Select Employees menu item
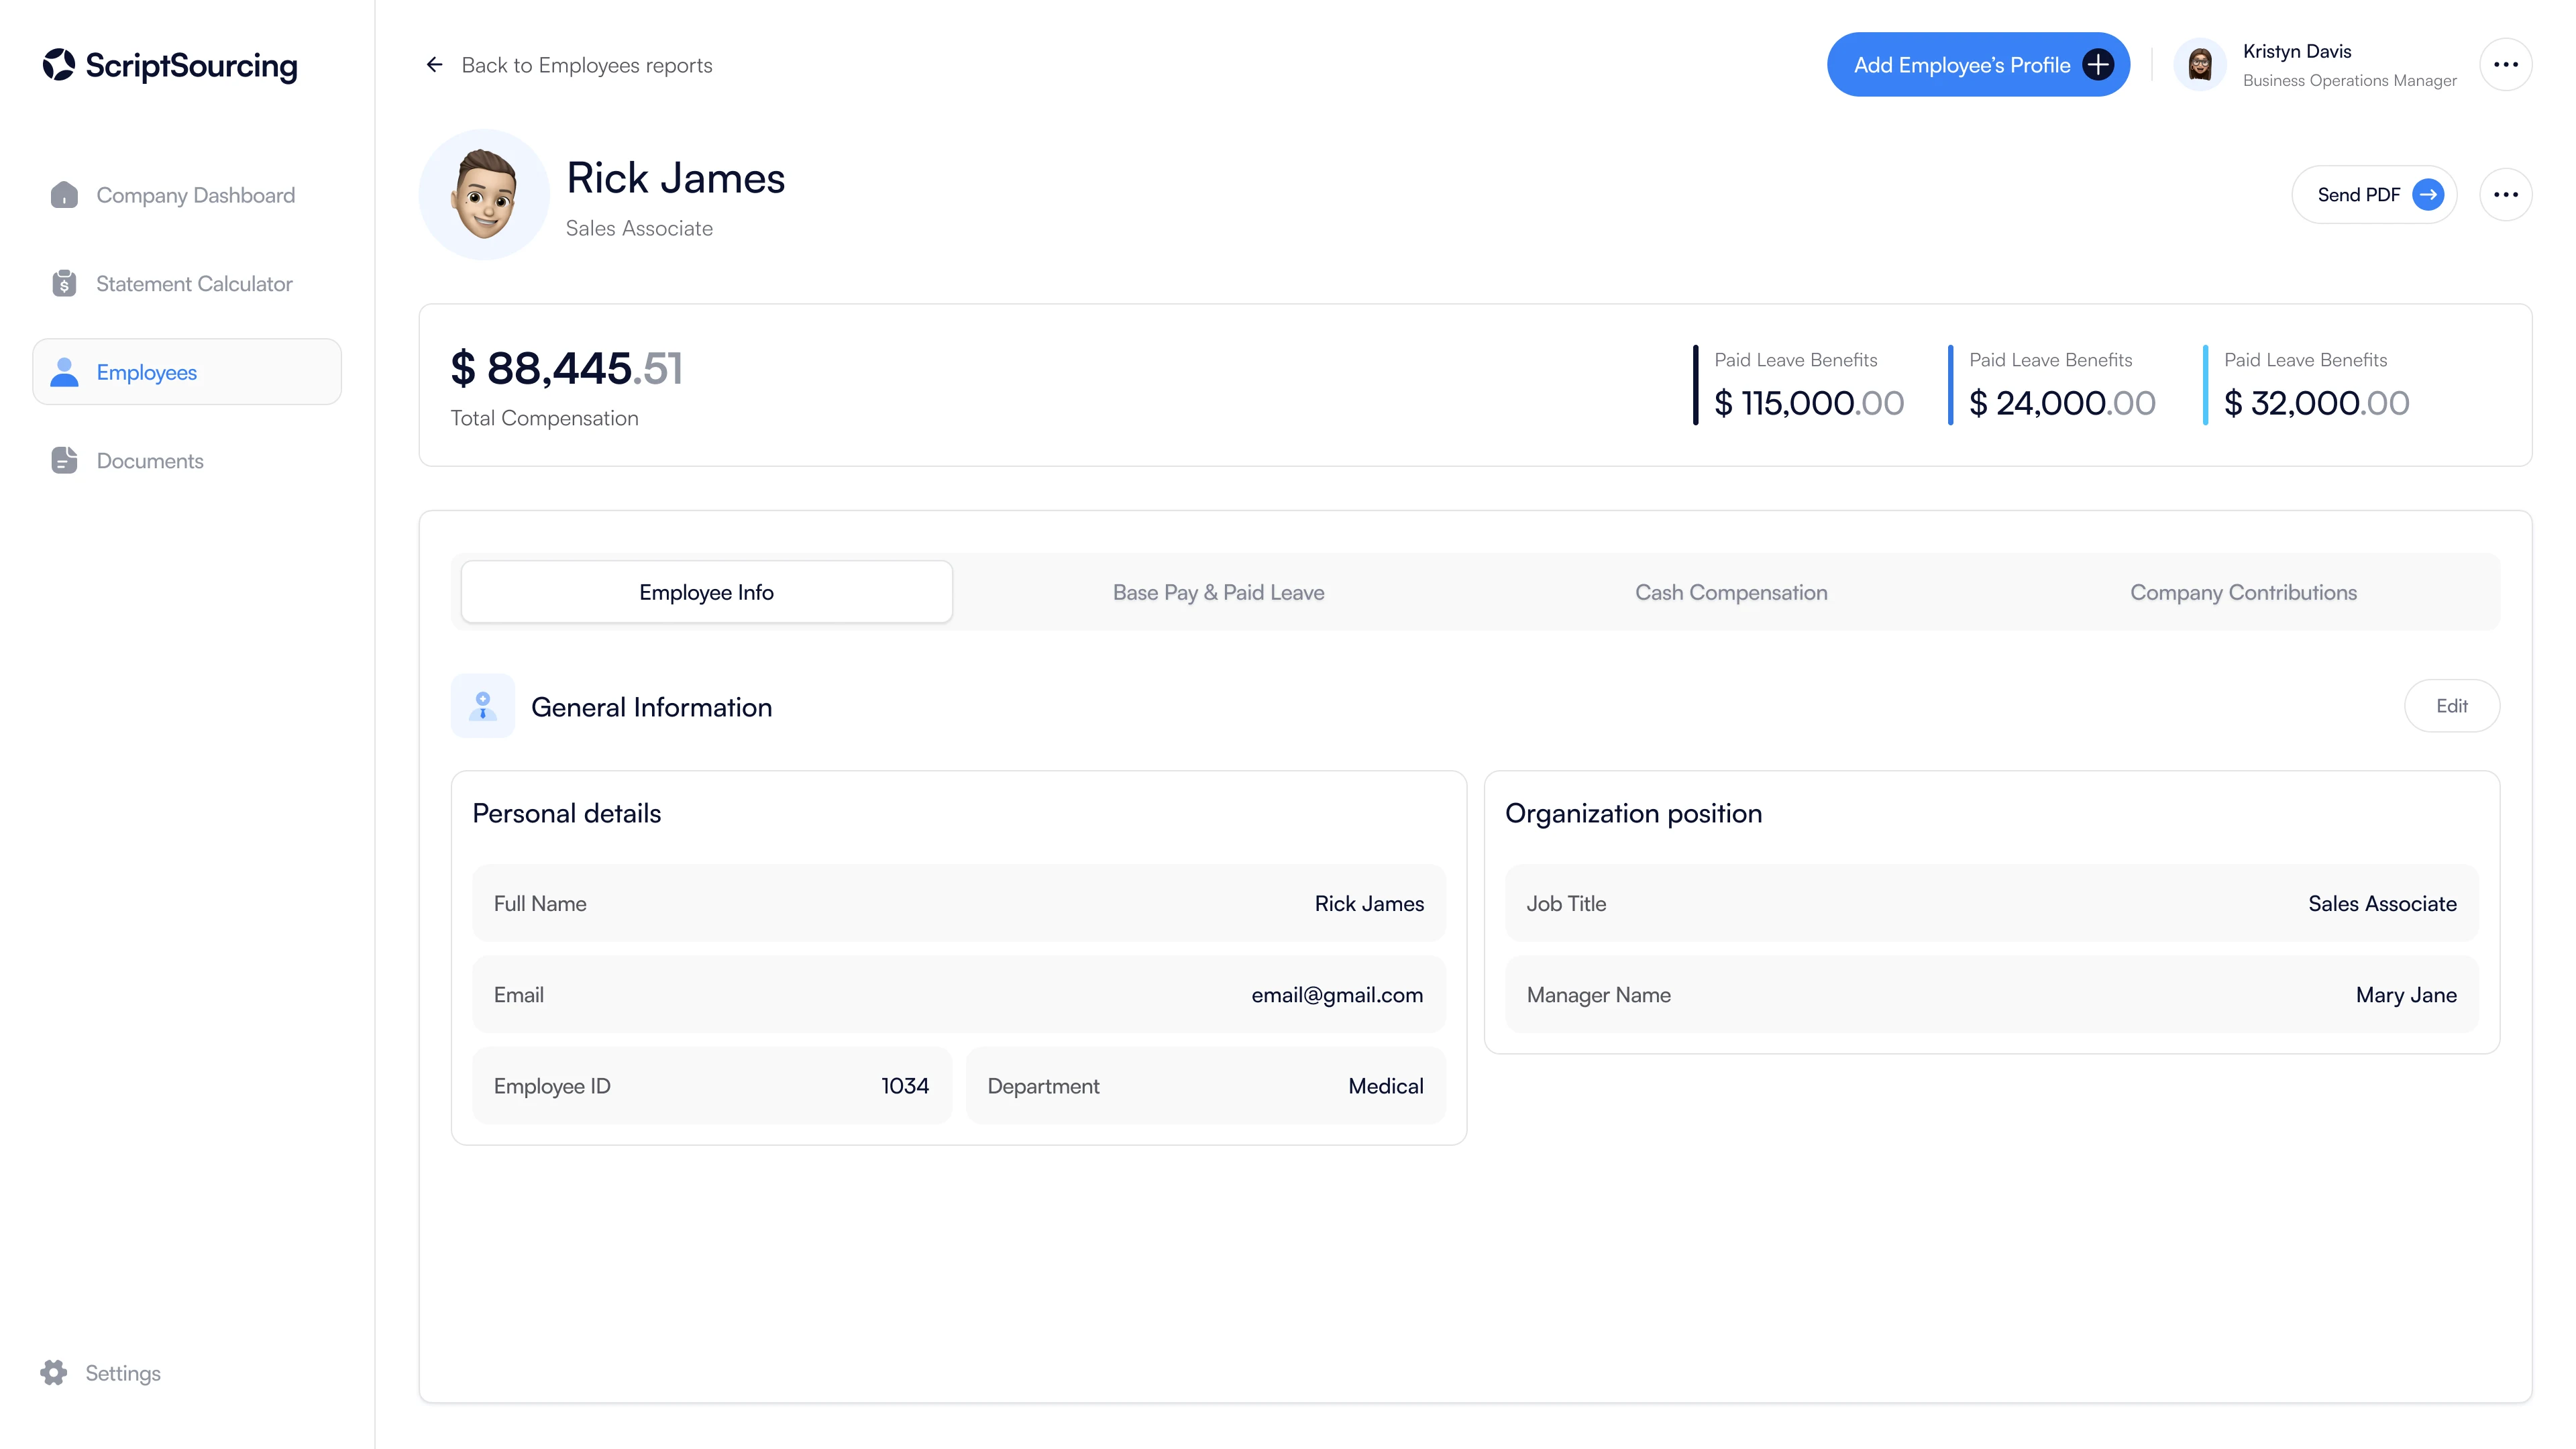This screenshot has height=1449, width=2576. [x=187, y=372]
